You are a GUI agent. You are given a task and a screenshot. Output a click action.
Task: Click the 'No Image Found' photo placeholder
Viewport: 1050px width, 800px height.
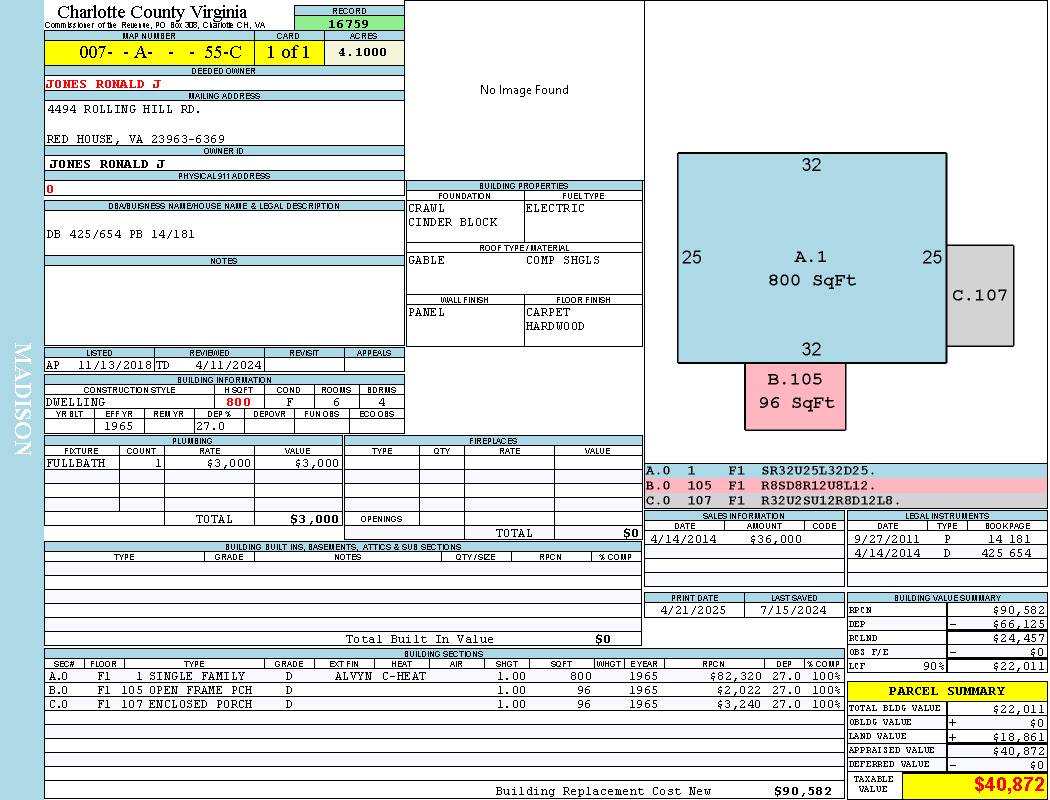point(524,90)
